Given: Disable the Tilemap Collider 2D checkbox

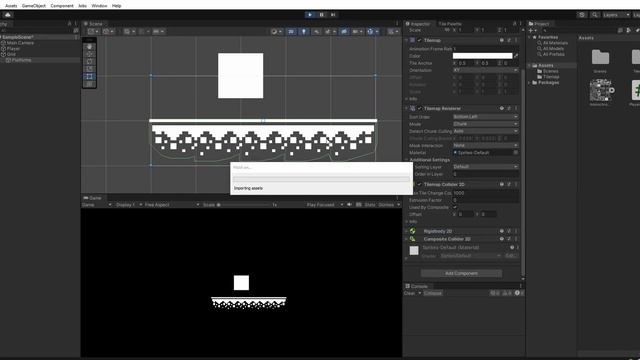Looking at the screenshot, I should 419,184.
